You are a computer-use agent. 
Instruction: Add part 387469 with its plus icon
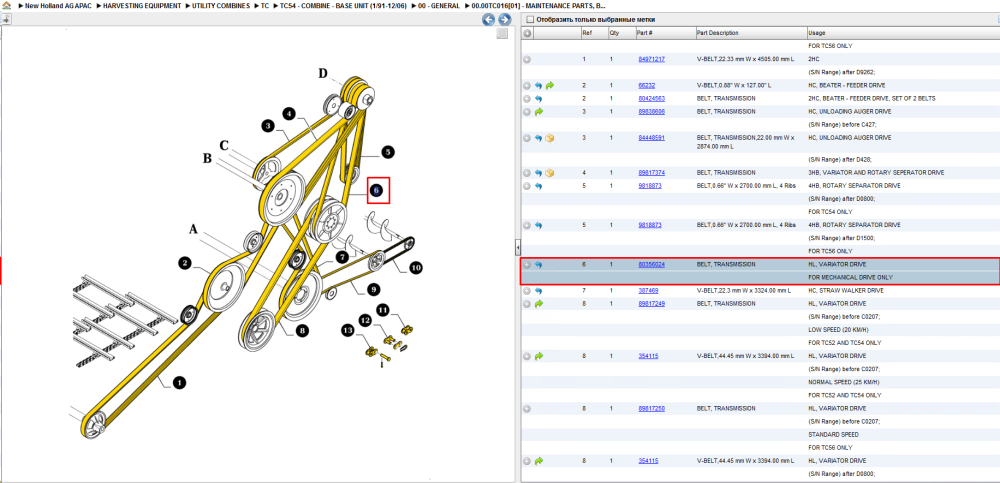[527, 291]
